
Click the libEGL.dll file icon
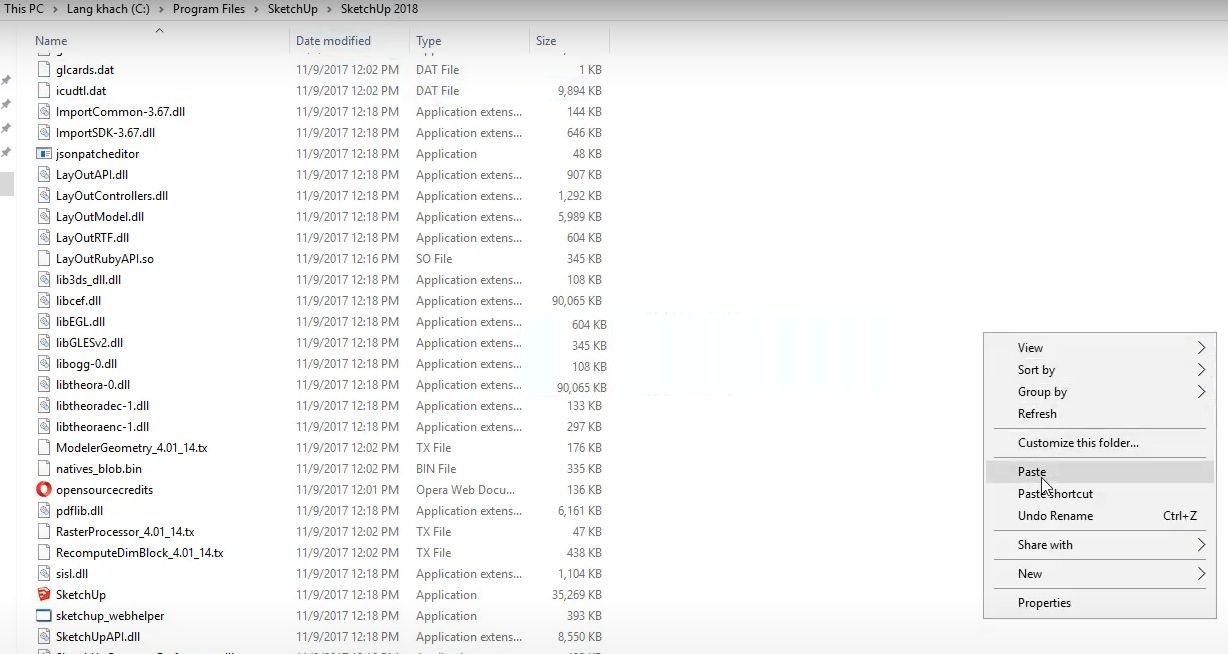coord(43,322)
